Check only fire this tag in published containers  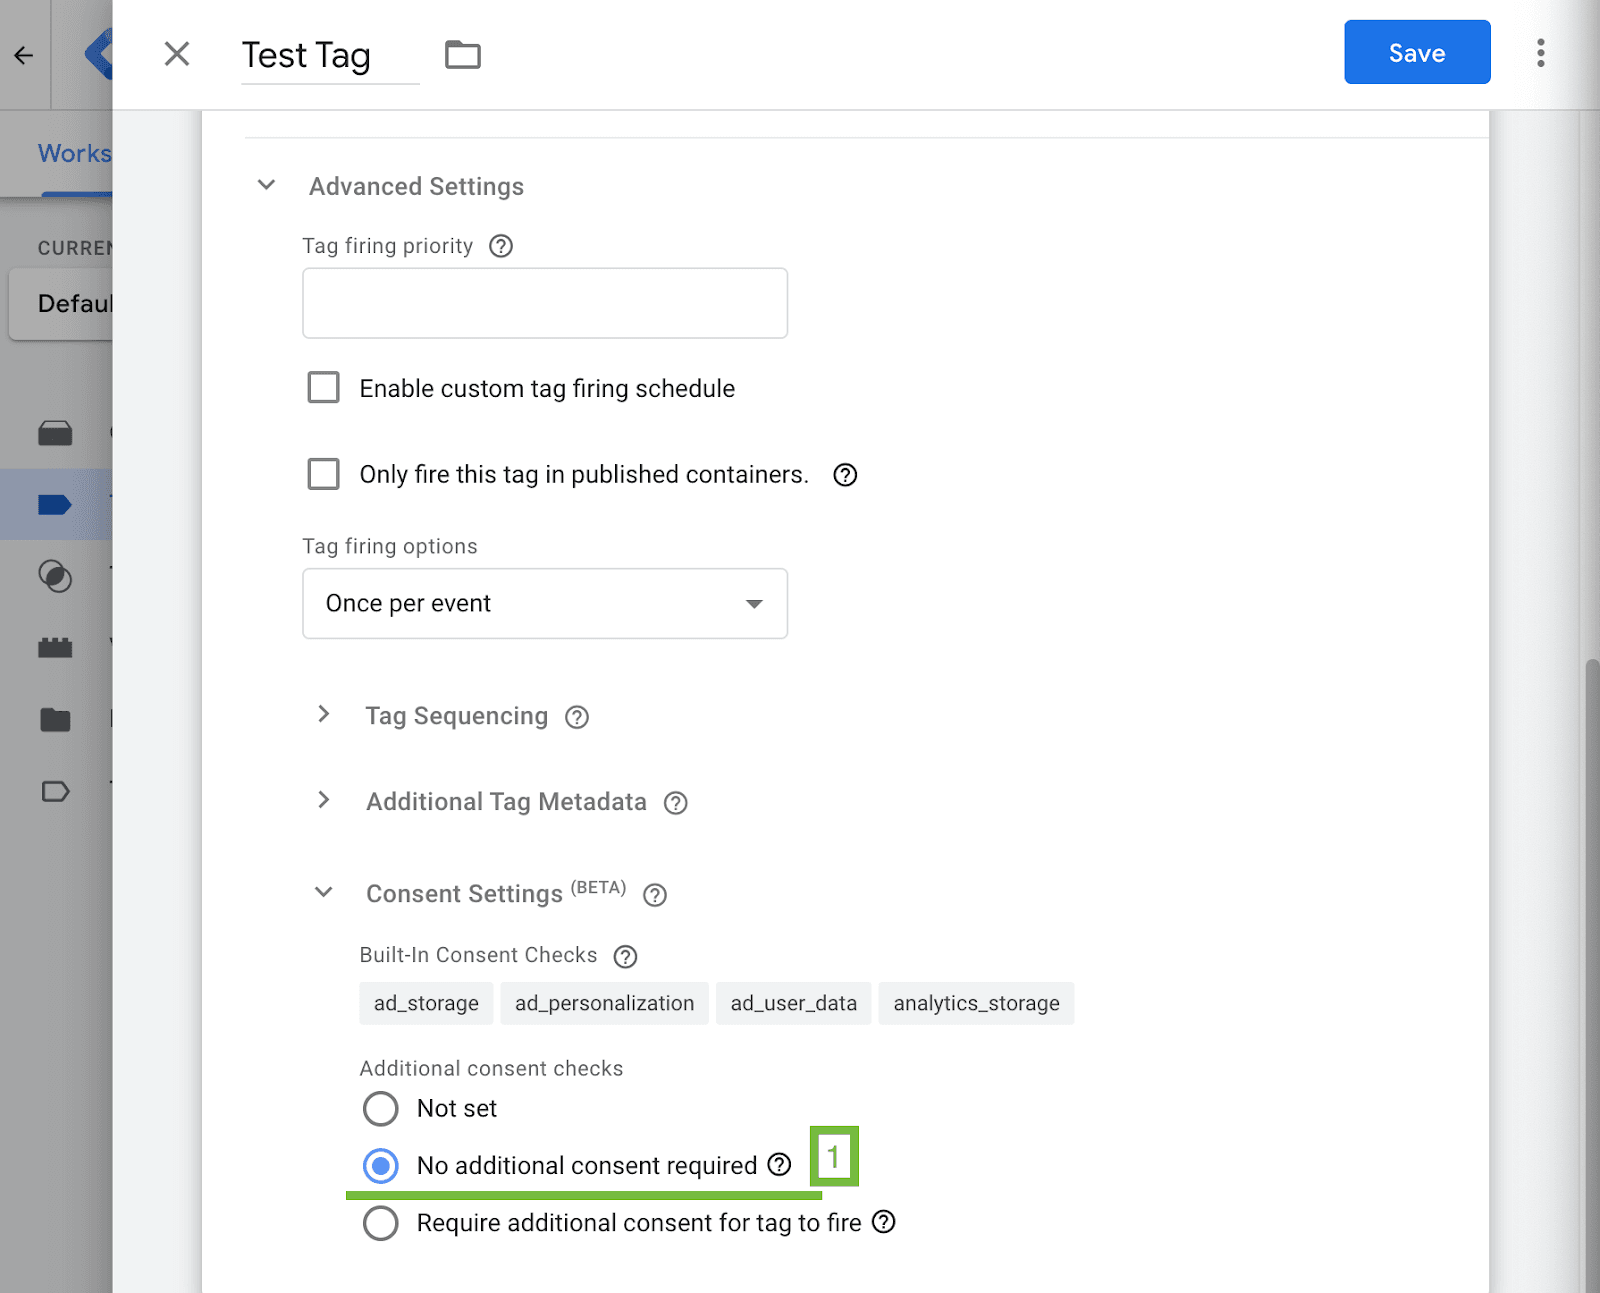click(x=323, y=474)
